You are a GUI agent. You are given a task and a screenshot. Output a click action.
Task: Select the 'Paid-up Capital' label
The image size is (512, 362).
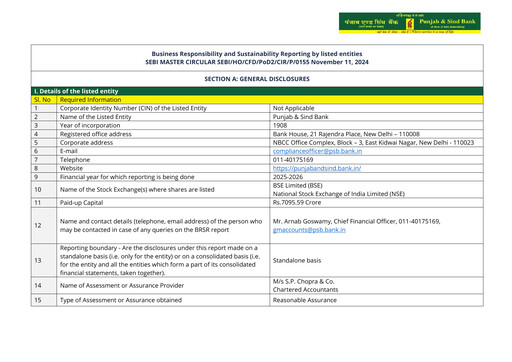click(81, 203)
